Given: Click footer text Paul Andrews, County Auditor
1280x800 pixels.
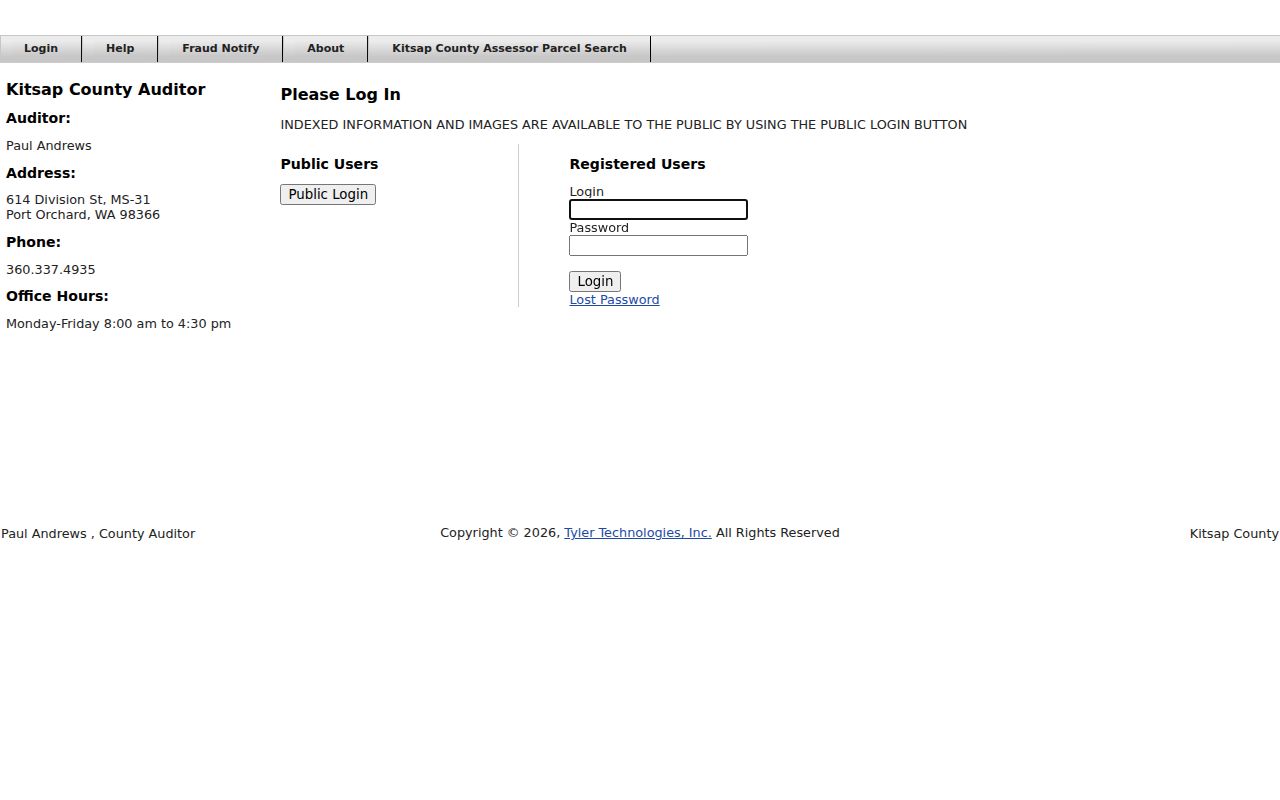Looking at the screenshot, I should click(x=98, y=534).
